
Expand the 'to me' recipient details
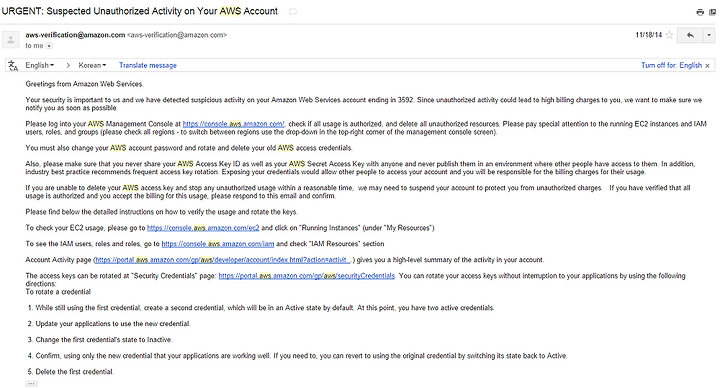pyautogui.click(x=49, y=46)
